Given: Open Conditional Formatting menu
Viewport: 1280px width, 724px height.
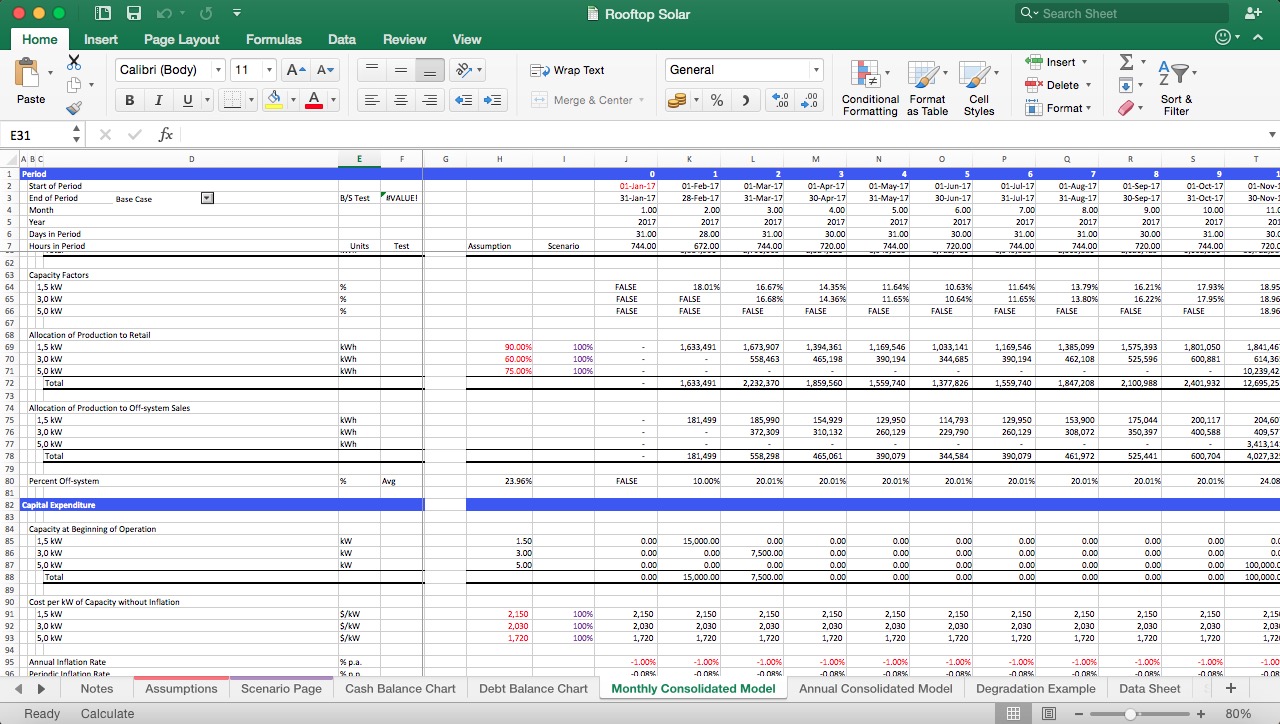Looking at the screenshot, I should tap(870, 88).
